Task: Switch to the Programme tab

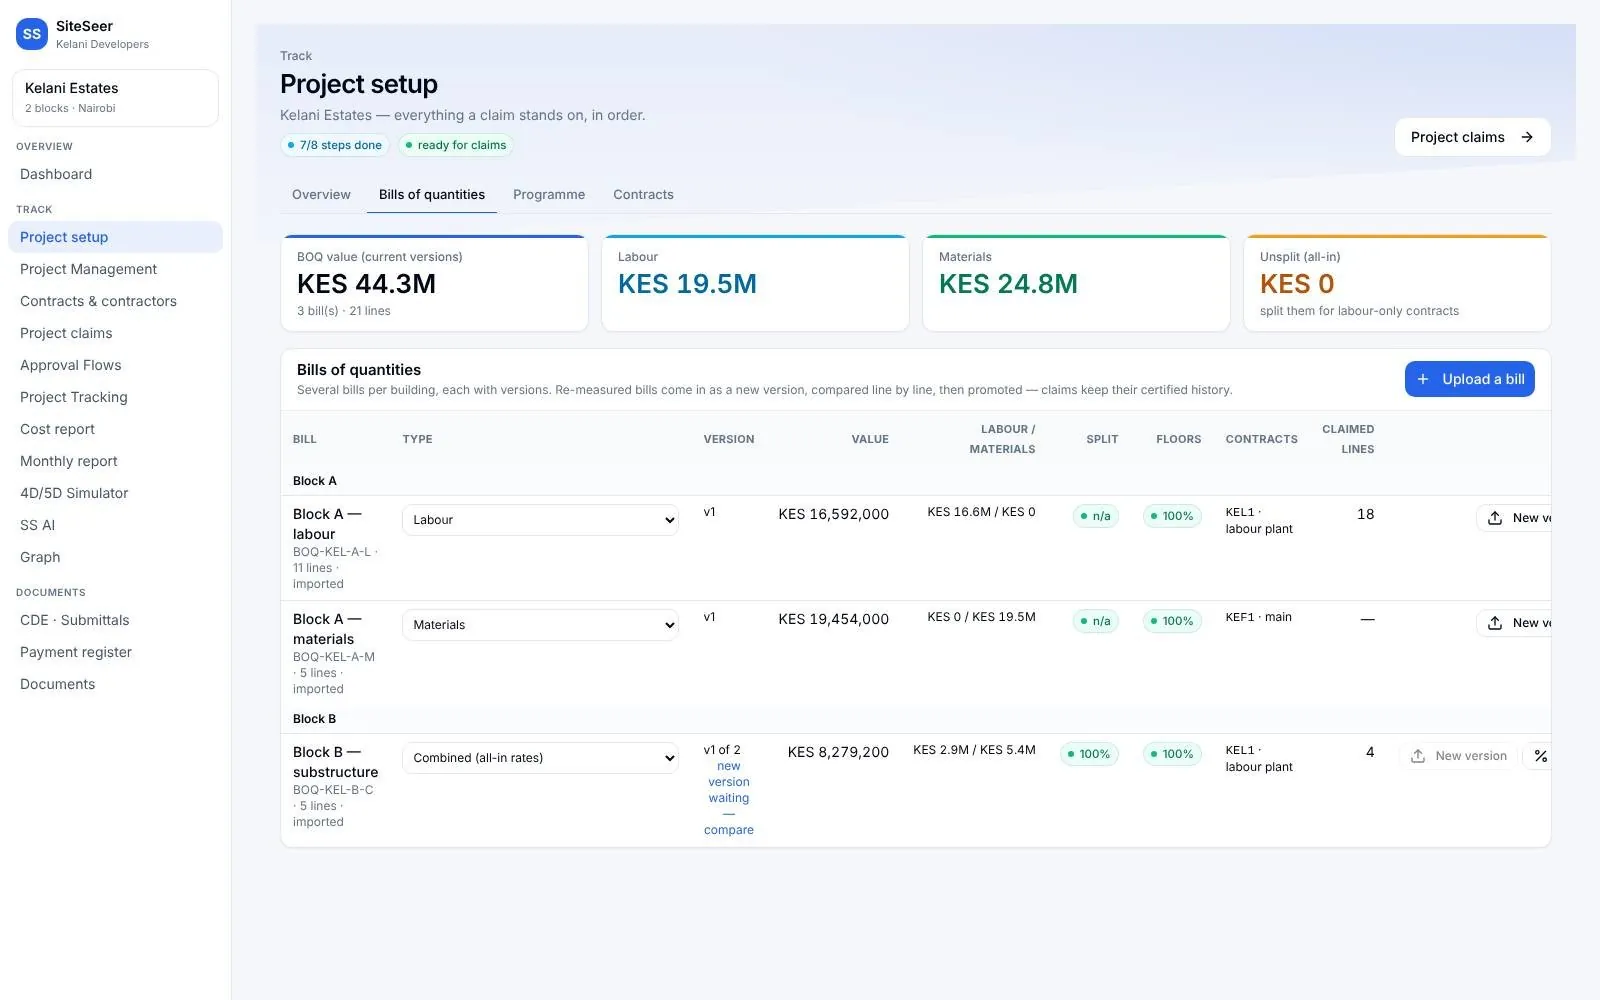Action: click(549, 195)
